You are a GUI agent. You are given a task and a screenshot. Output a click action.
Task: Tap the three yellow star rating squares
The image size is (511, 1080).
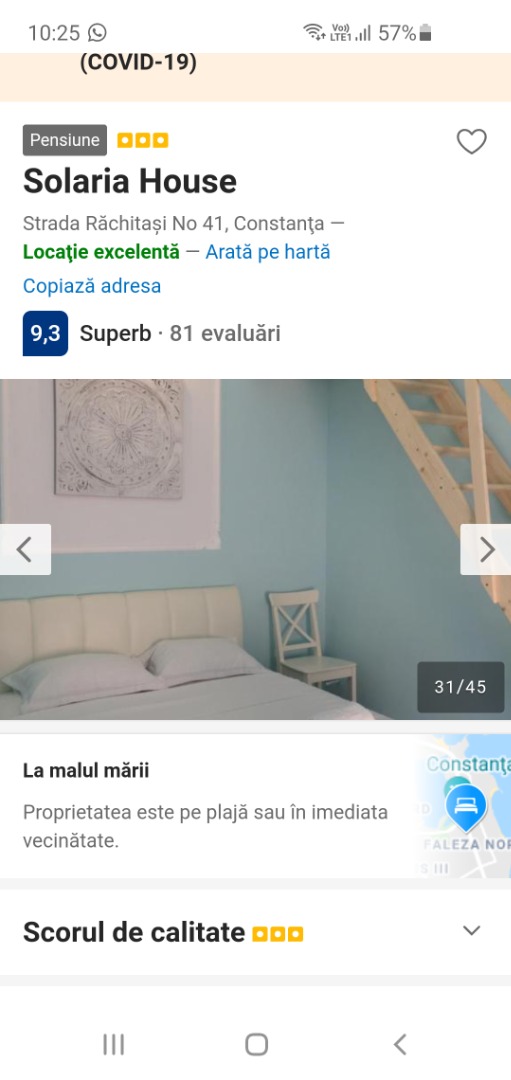[x=143, y=141]
